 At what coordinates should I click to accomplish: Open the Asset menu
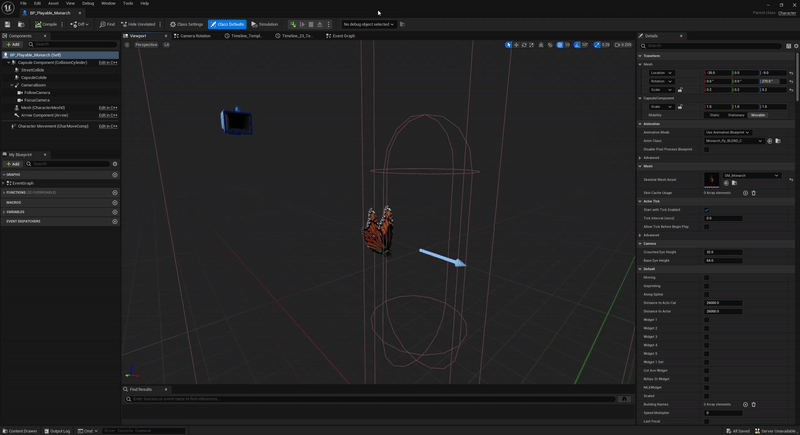[53, 3]
